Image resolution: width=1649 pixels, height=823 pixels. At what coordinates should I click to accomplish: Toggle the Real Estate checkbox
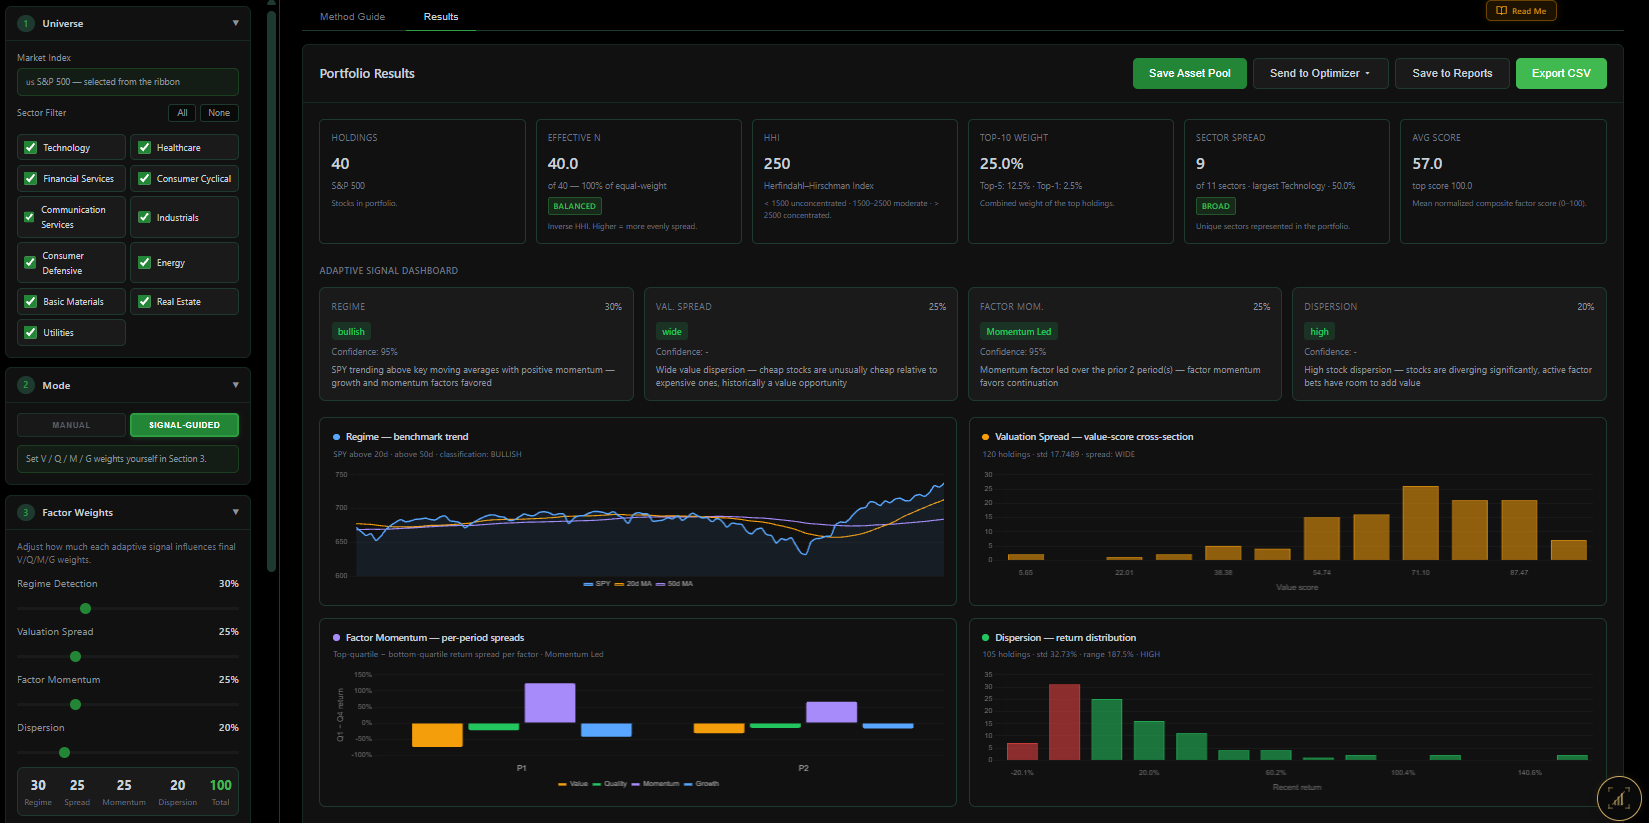145,301
